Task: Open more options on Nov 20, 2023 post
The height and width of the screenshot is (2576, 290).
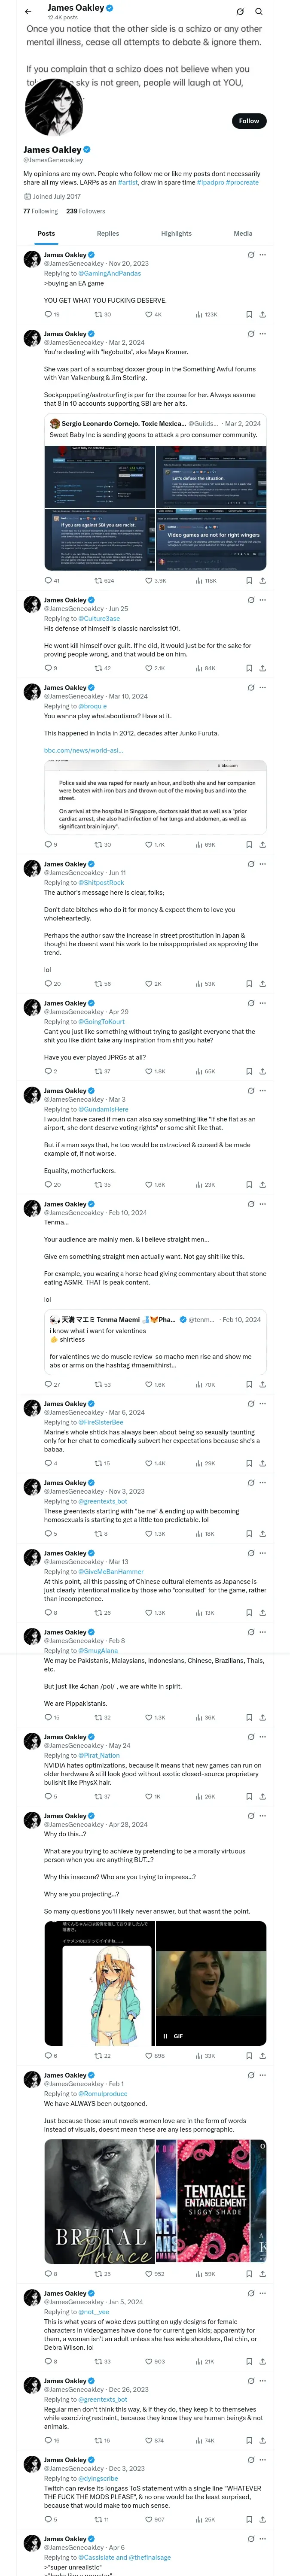Action: [263, 255]
